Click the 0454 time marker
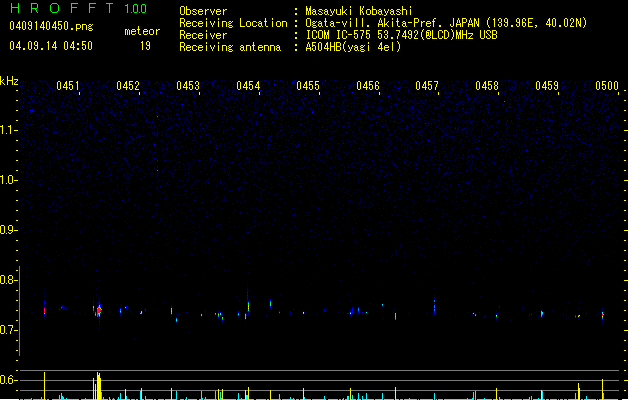 (248, 86)
